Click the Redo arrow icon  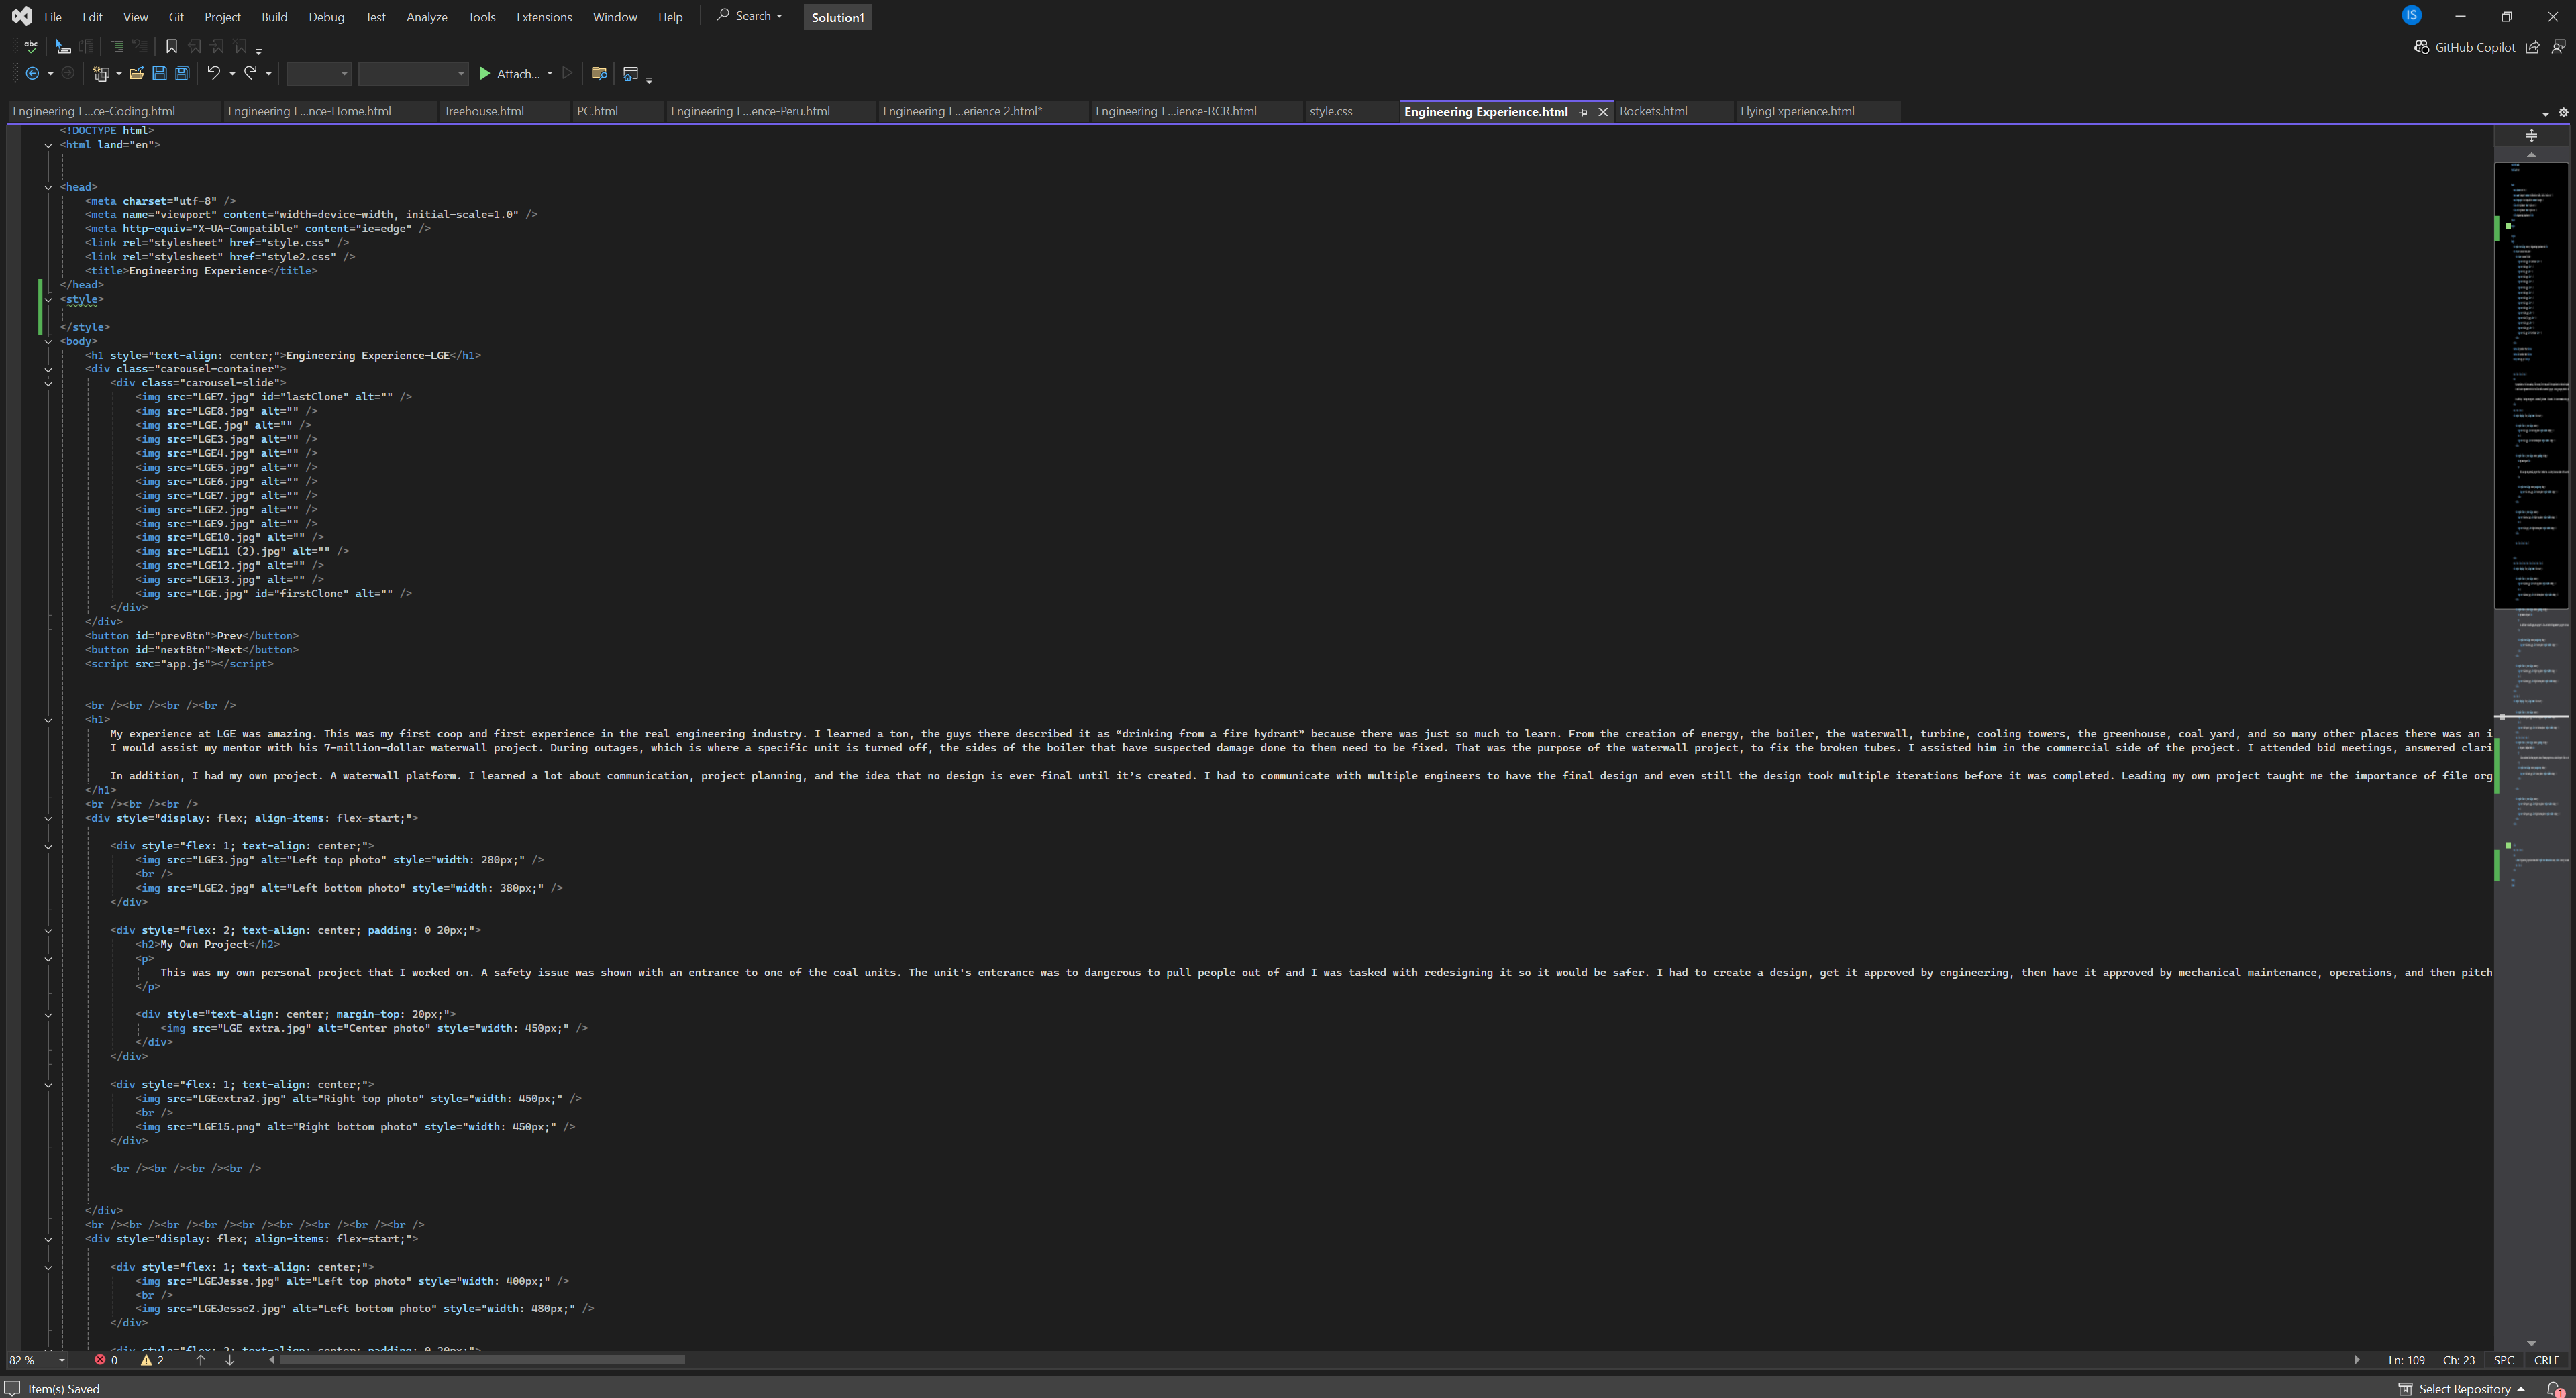pyautogui.click(x=251, y=73)
